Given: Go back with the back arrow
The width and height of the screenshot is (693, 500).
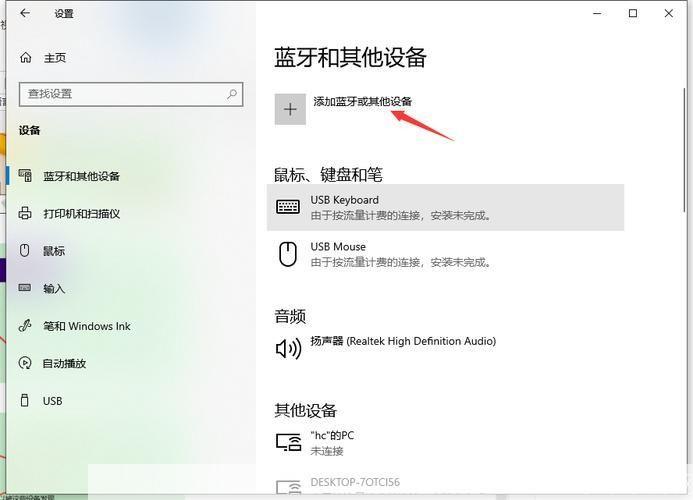Looking at the screenshot, I should click(25, 13).
